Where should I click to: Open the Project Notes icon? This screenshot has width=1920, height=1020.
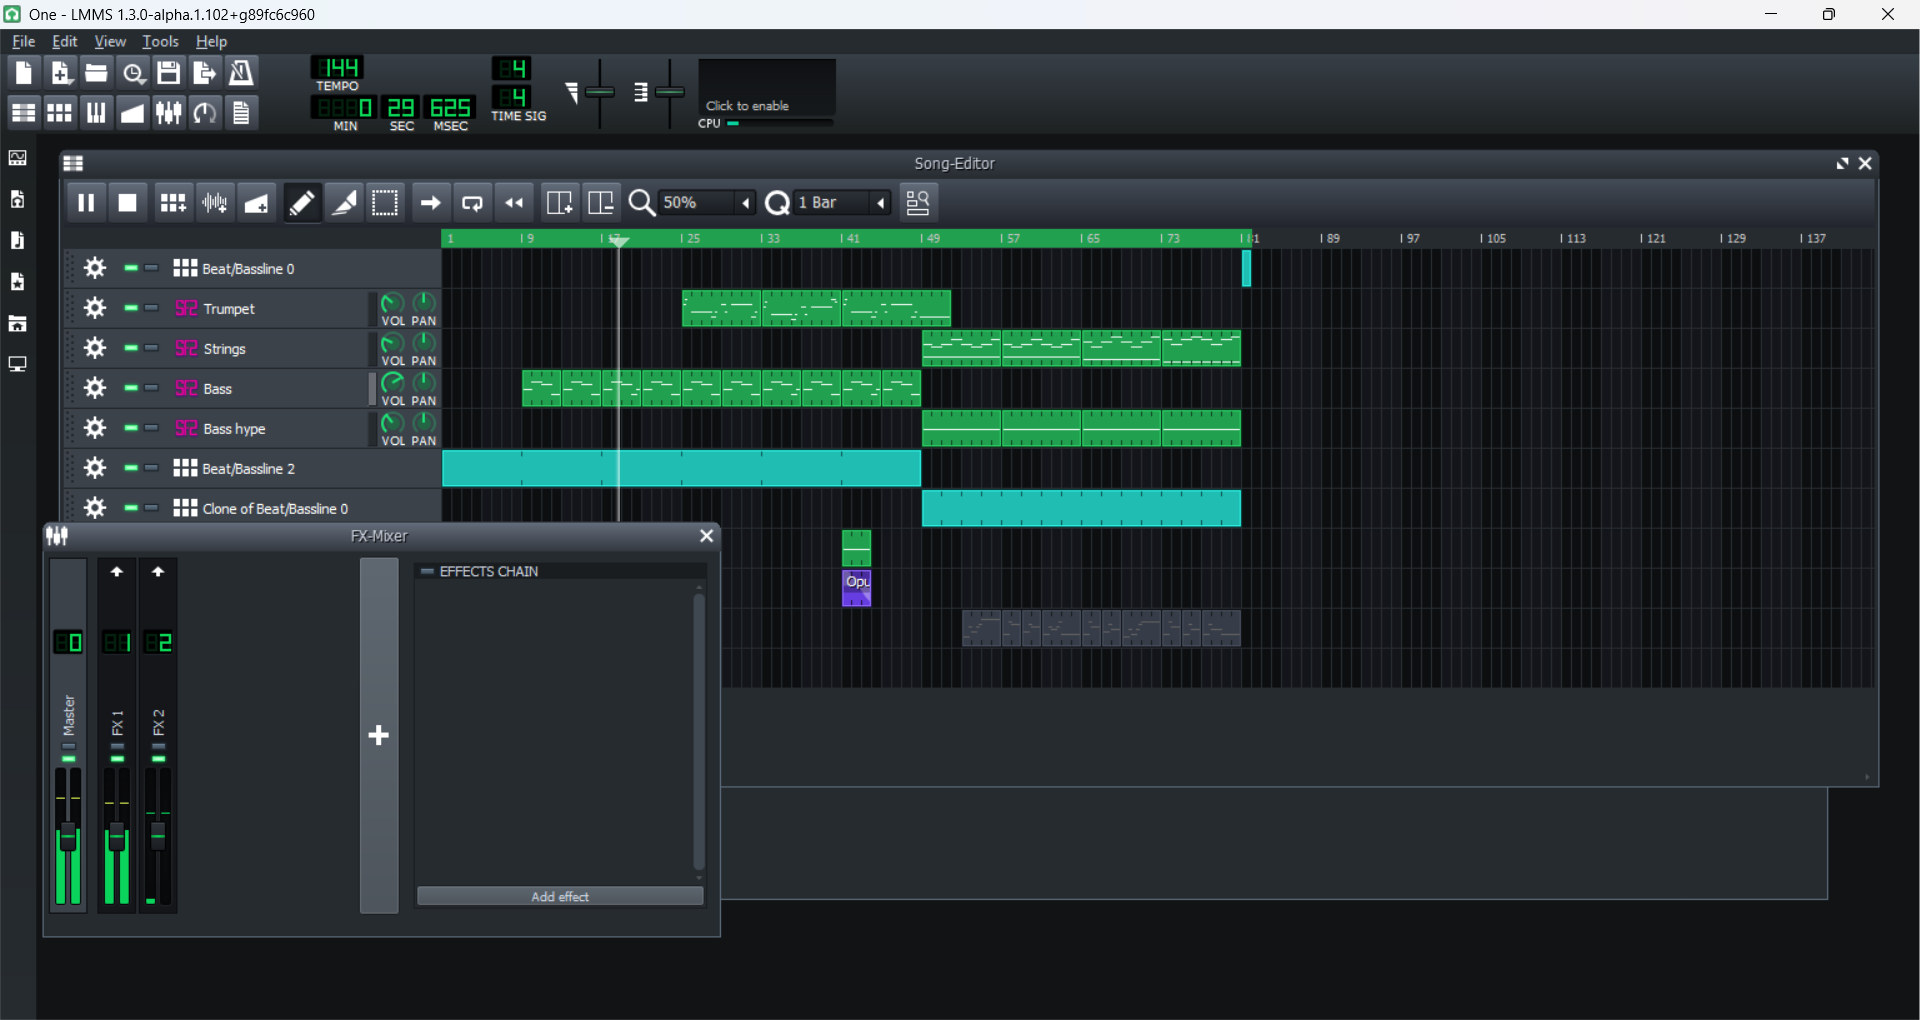pyautogui.click(x=241, y=112)
